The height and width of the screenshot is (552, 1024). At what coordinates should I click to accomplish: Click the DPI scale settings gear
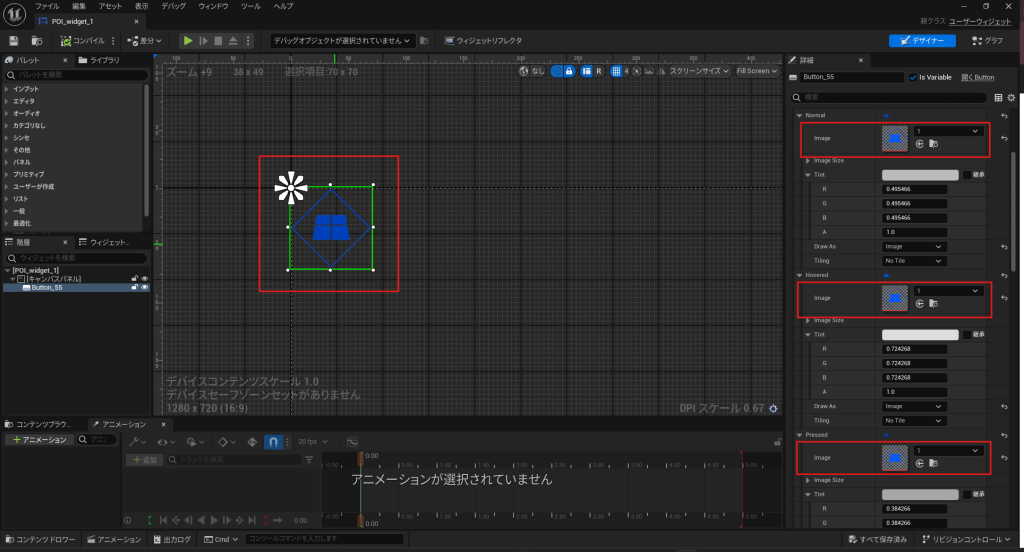click(772, 408)
